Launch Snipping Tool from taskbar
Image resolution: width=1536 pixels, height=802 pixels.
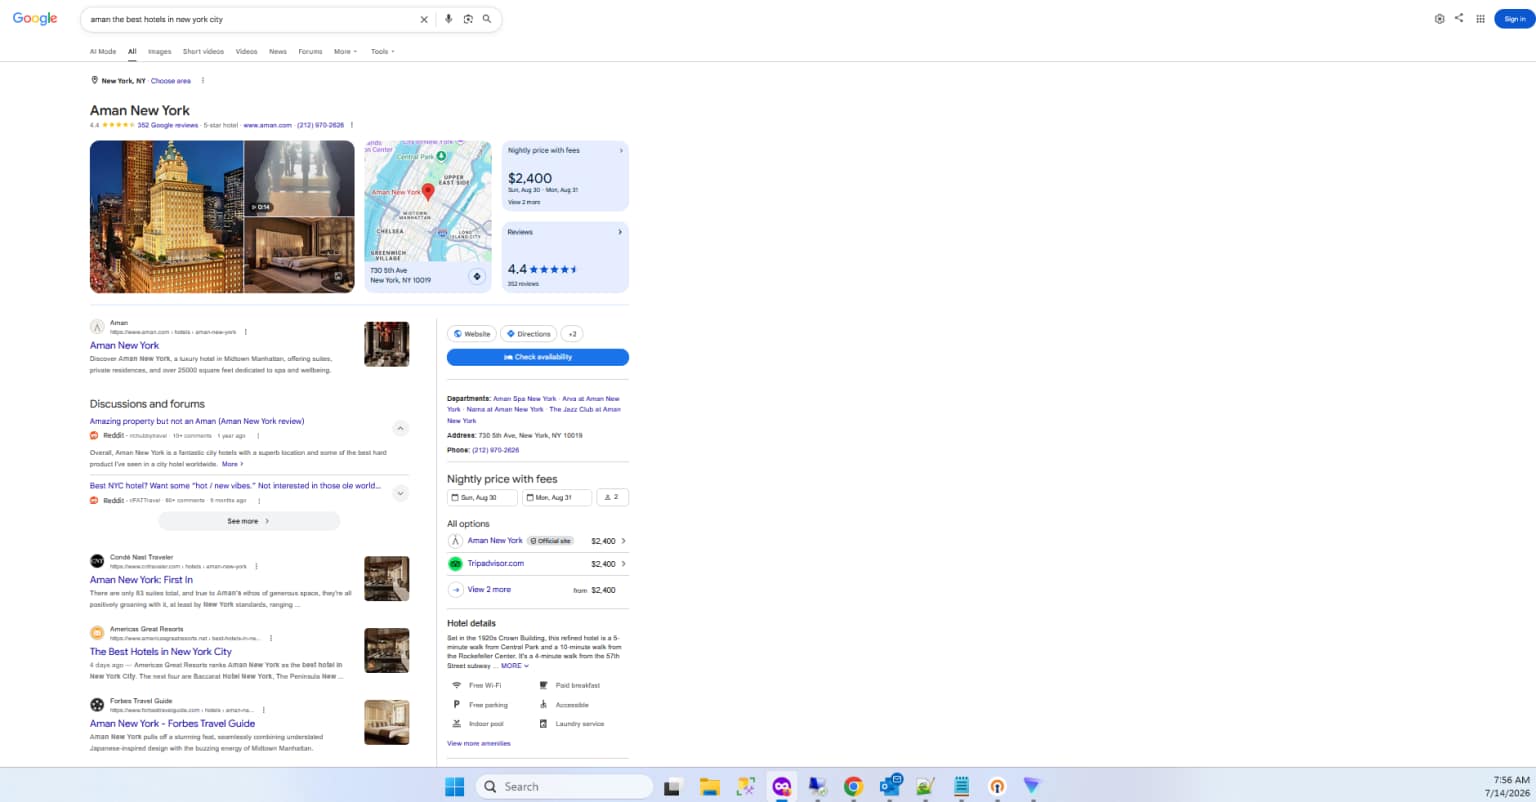[745, 787]
